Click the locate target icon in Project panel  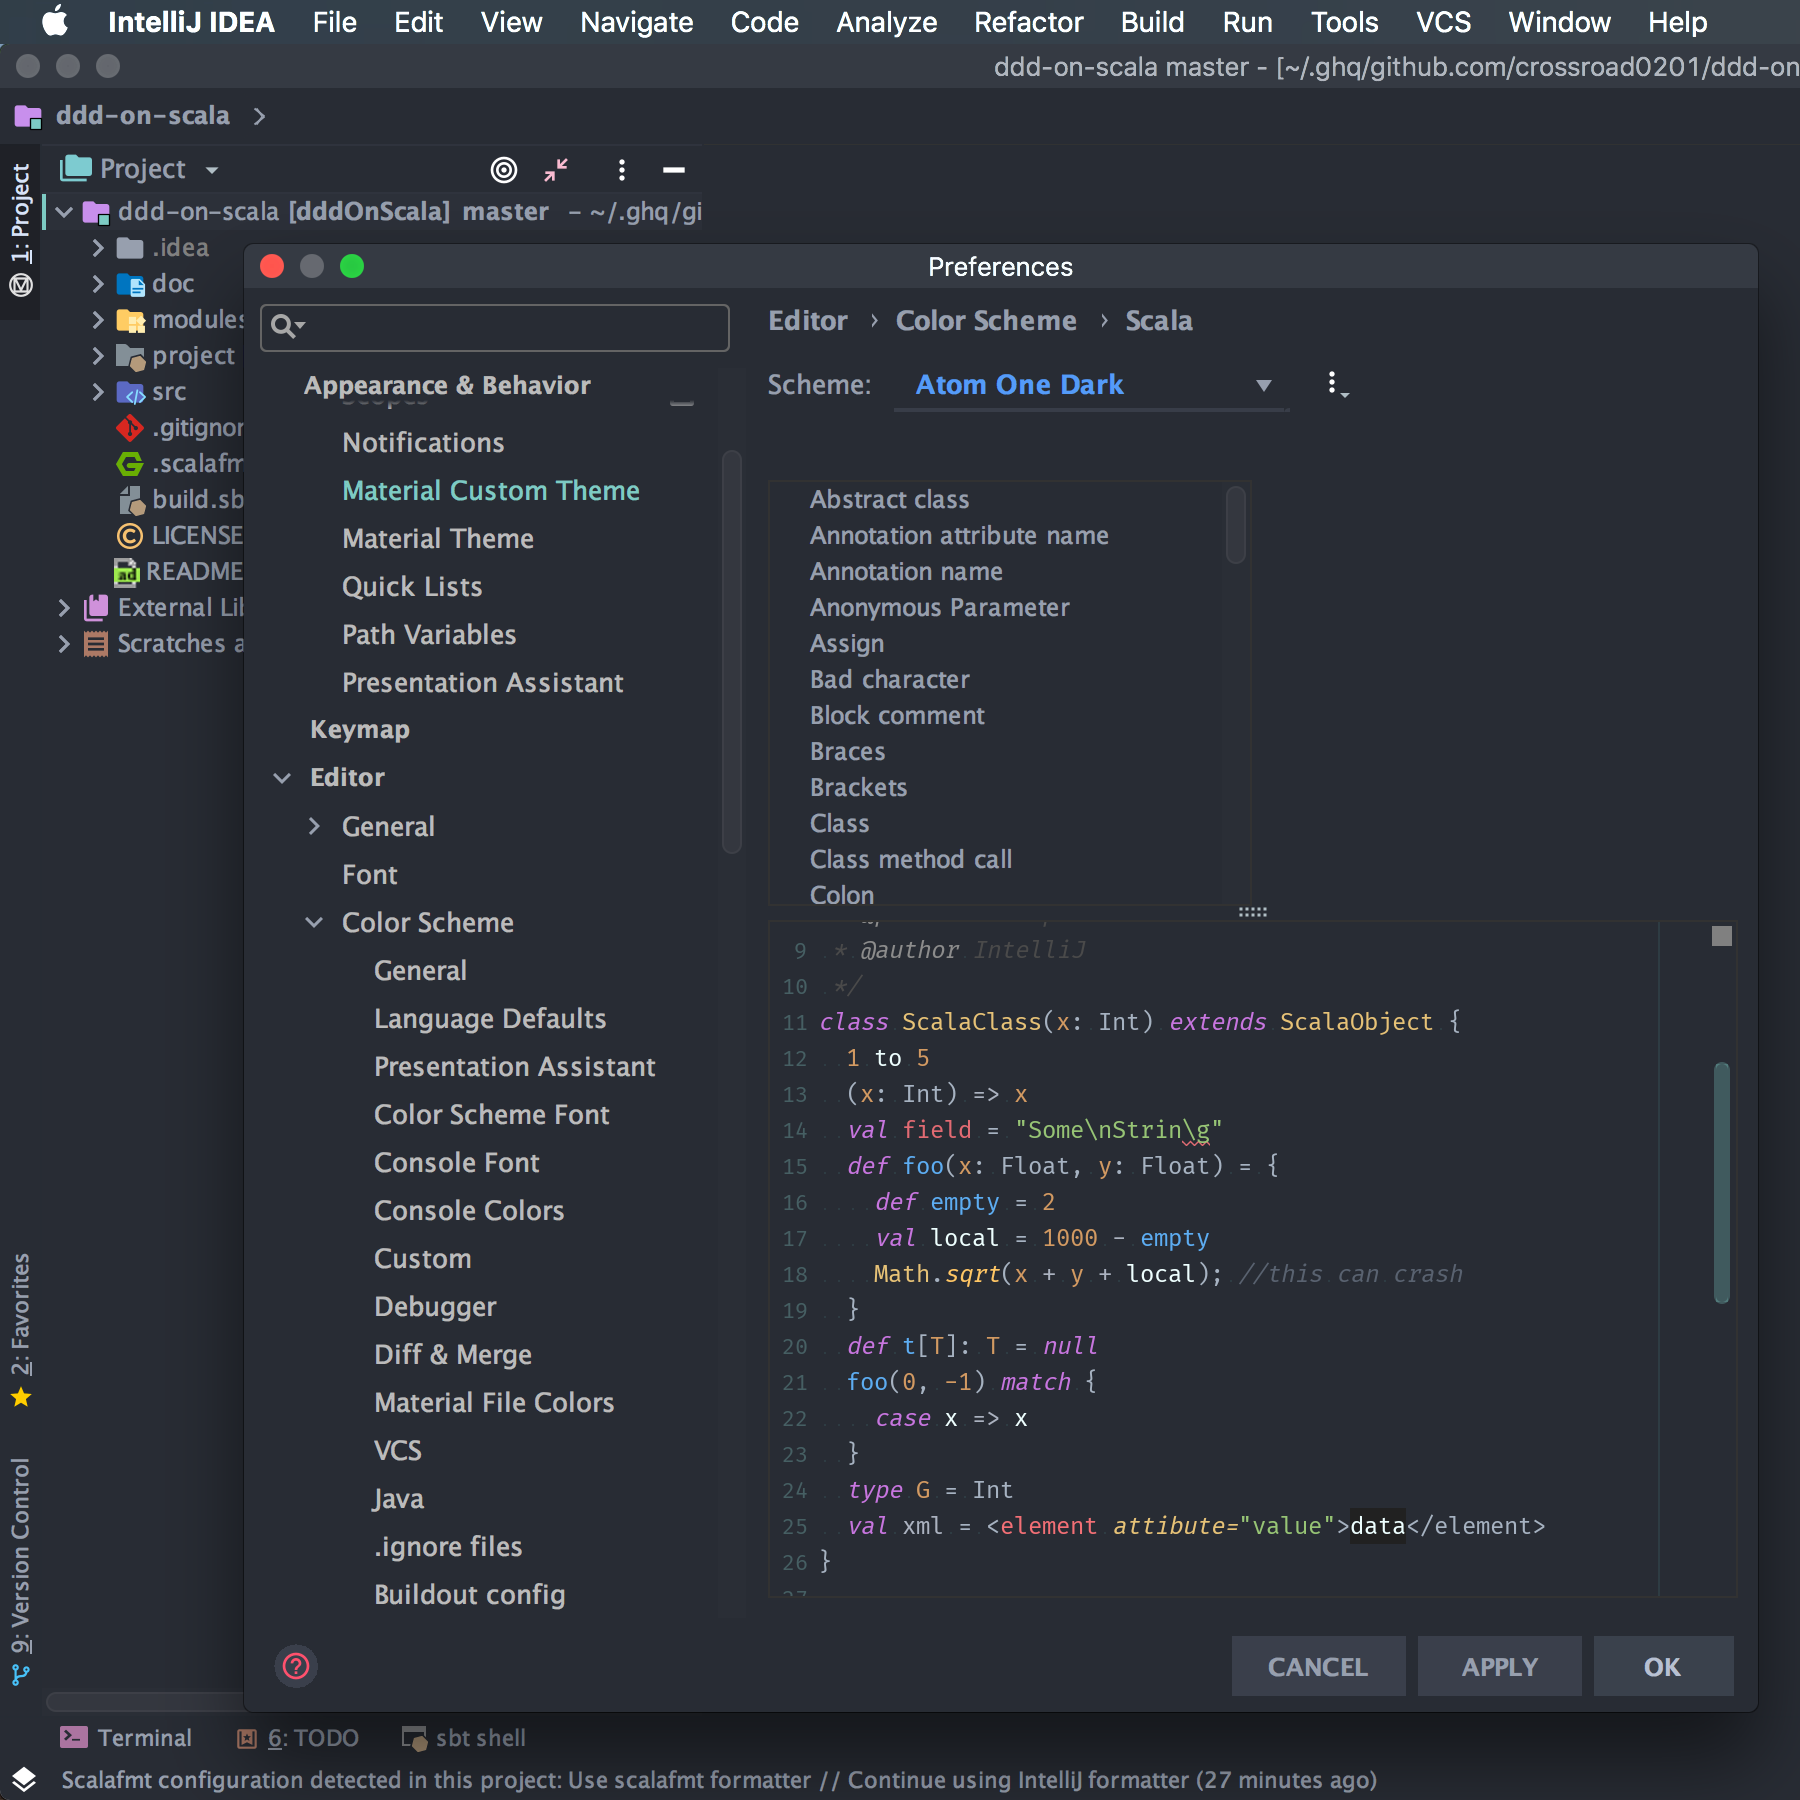coord(504,170)
